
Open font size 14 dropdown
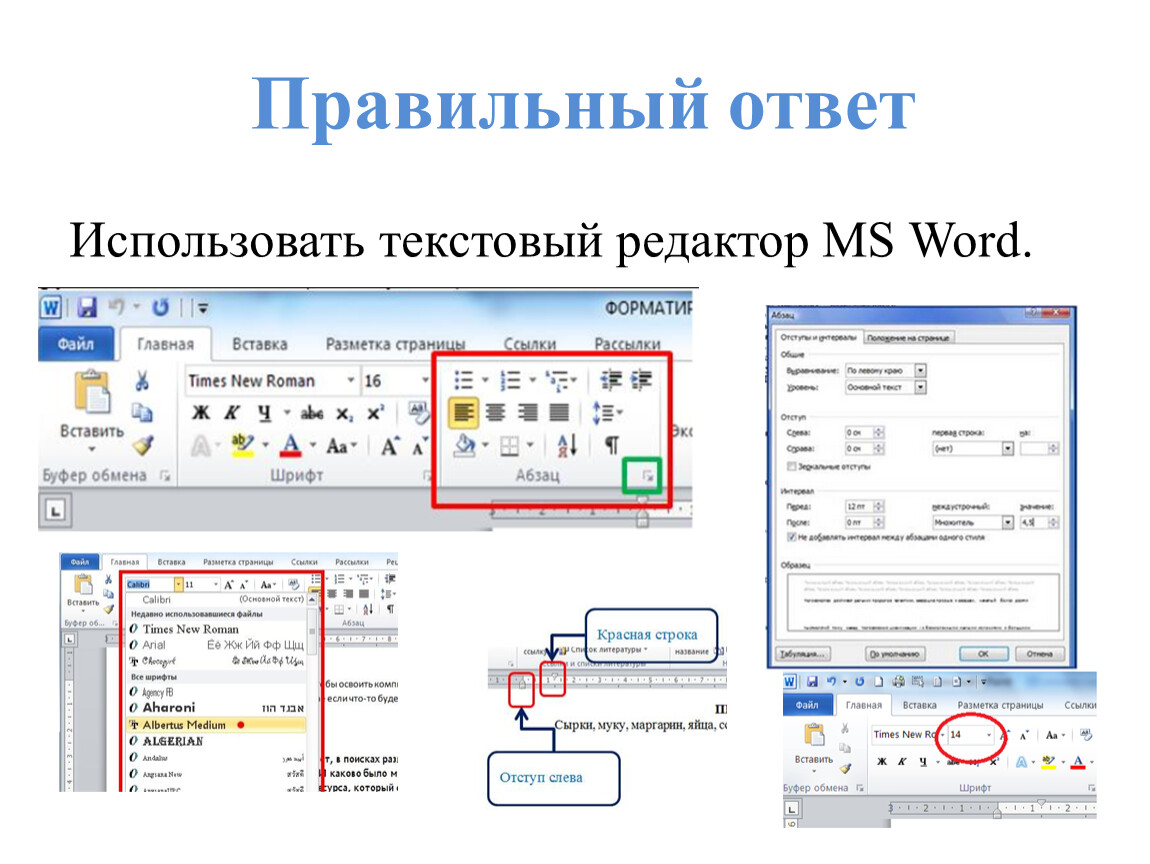pos(989,734)
